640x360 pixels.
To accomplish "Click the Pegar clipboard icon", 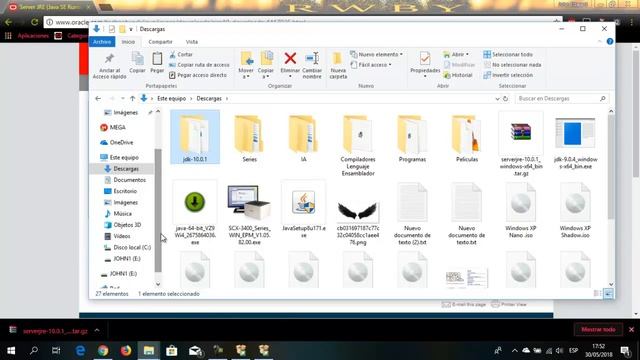I will [x=157, y=62].
